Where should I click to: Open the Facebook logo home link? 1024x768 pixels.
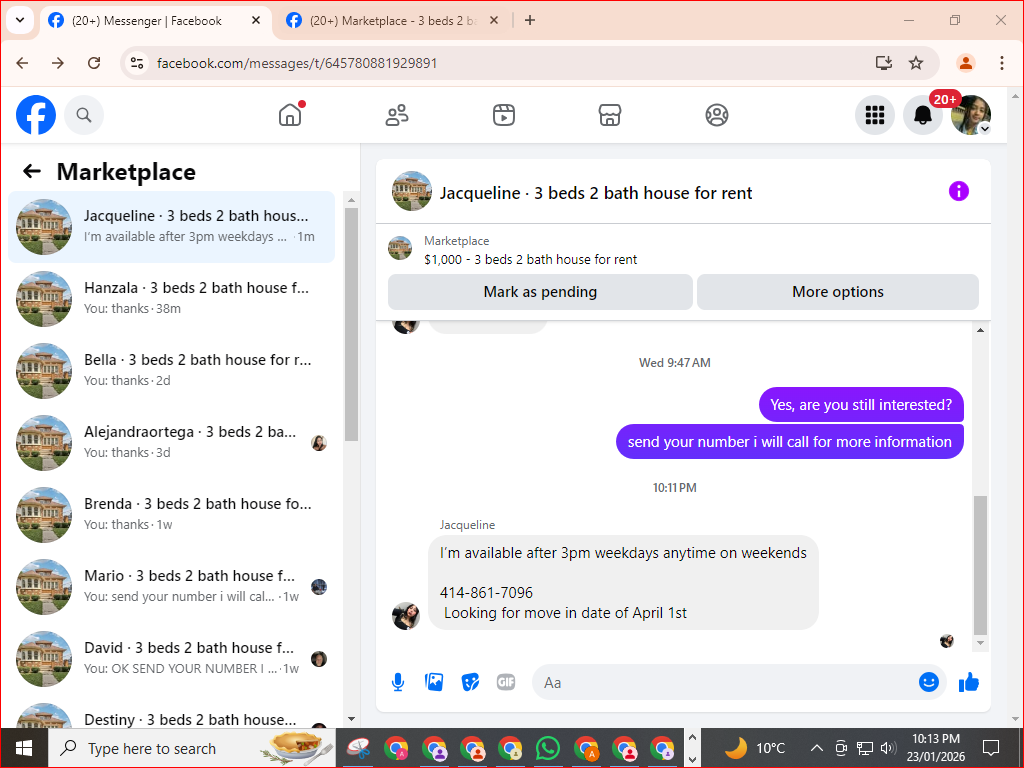tap(36, 115)
